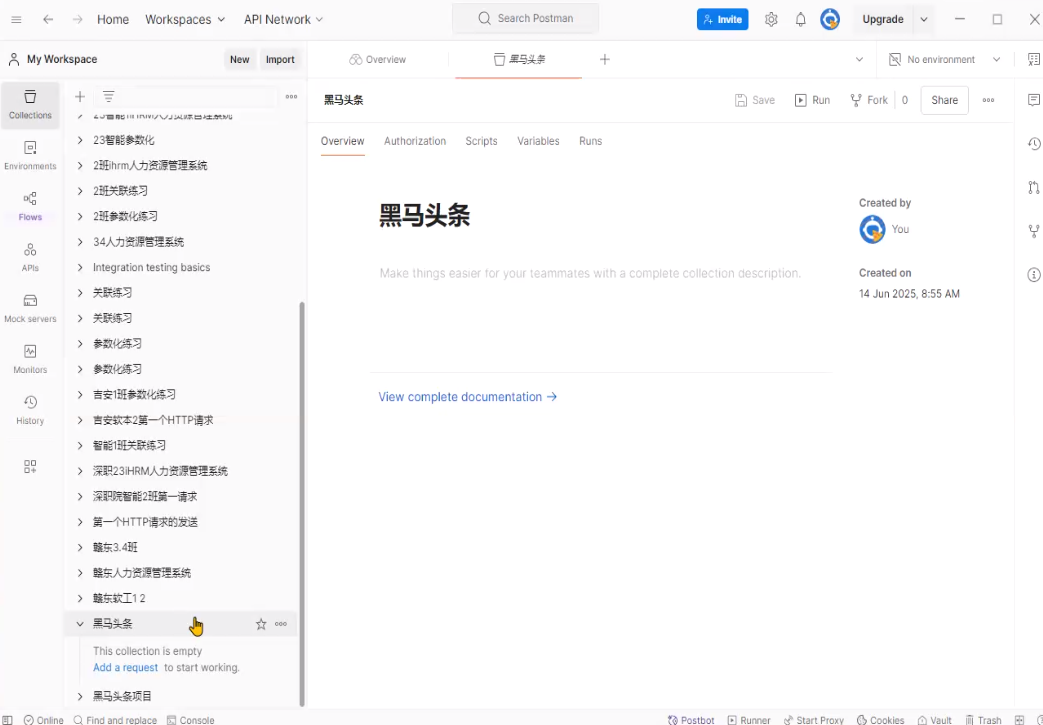Open the Workspaces dropdown
The image size is (1043, 725).
click(x=185, y=19)
